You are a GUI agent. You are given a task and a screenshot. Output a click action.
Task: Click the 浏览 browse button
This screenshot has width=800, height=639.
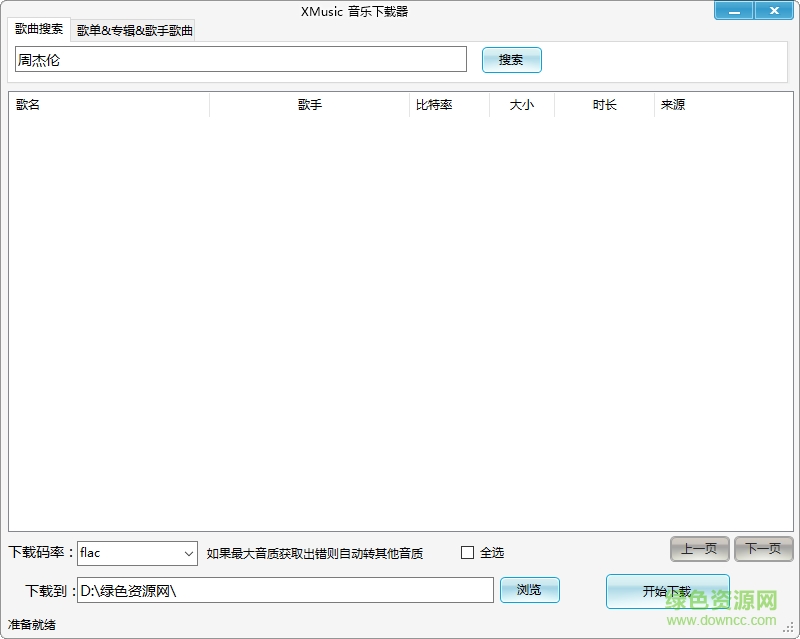(529, 590)
